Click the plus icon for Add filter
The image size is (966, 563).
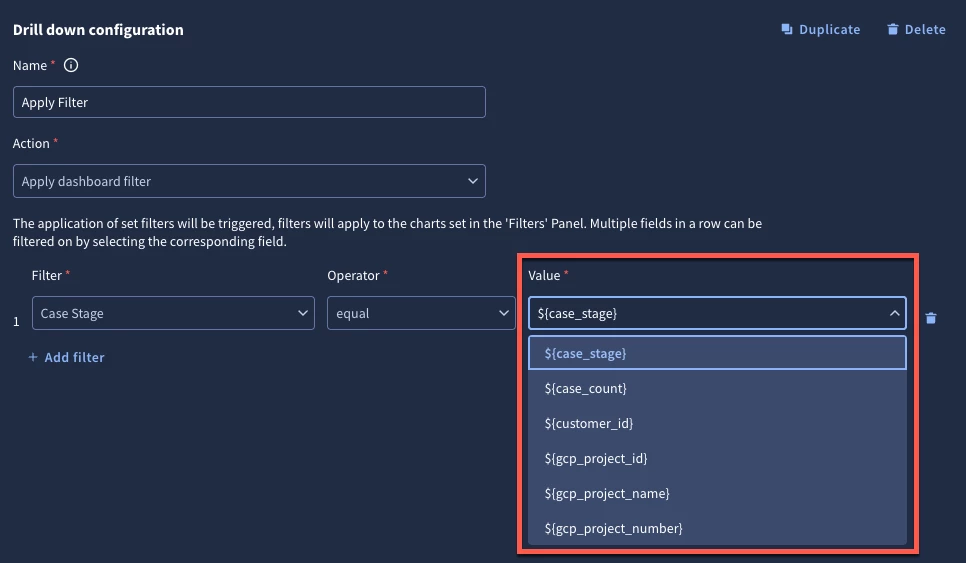click(x=33, y=357)
